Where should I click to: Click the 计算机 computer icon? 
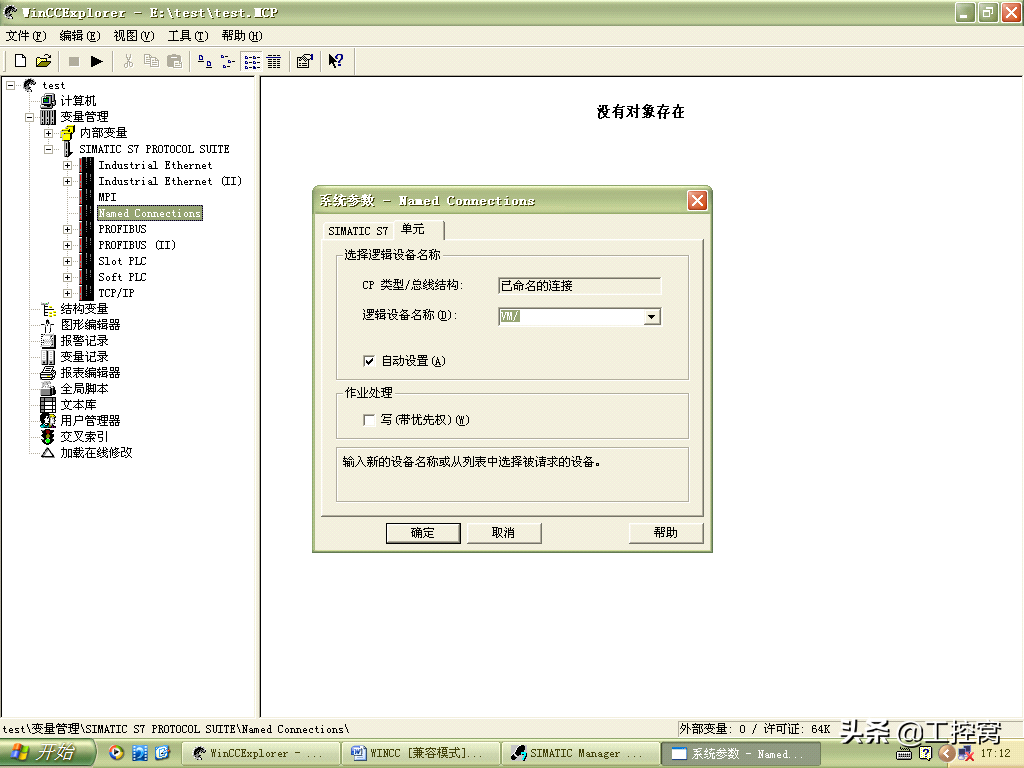point(48,101)
